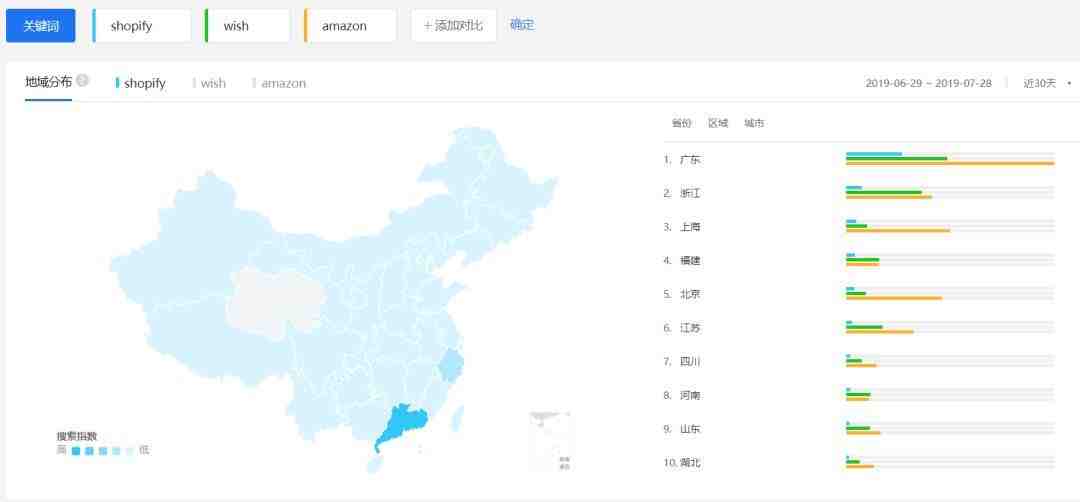Click the orange amazon bar for 北京
Image resolution: width=1080 pixels, height=502 pixels.
click(x=894, y=299)
